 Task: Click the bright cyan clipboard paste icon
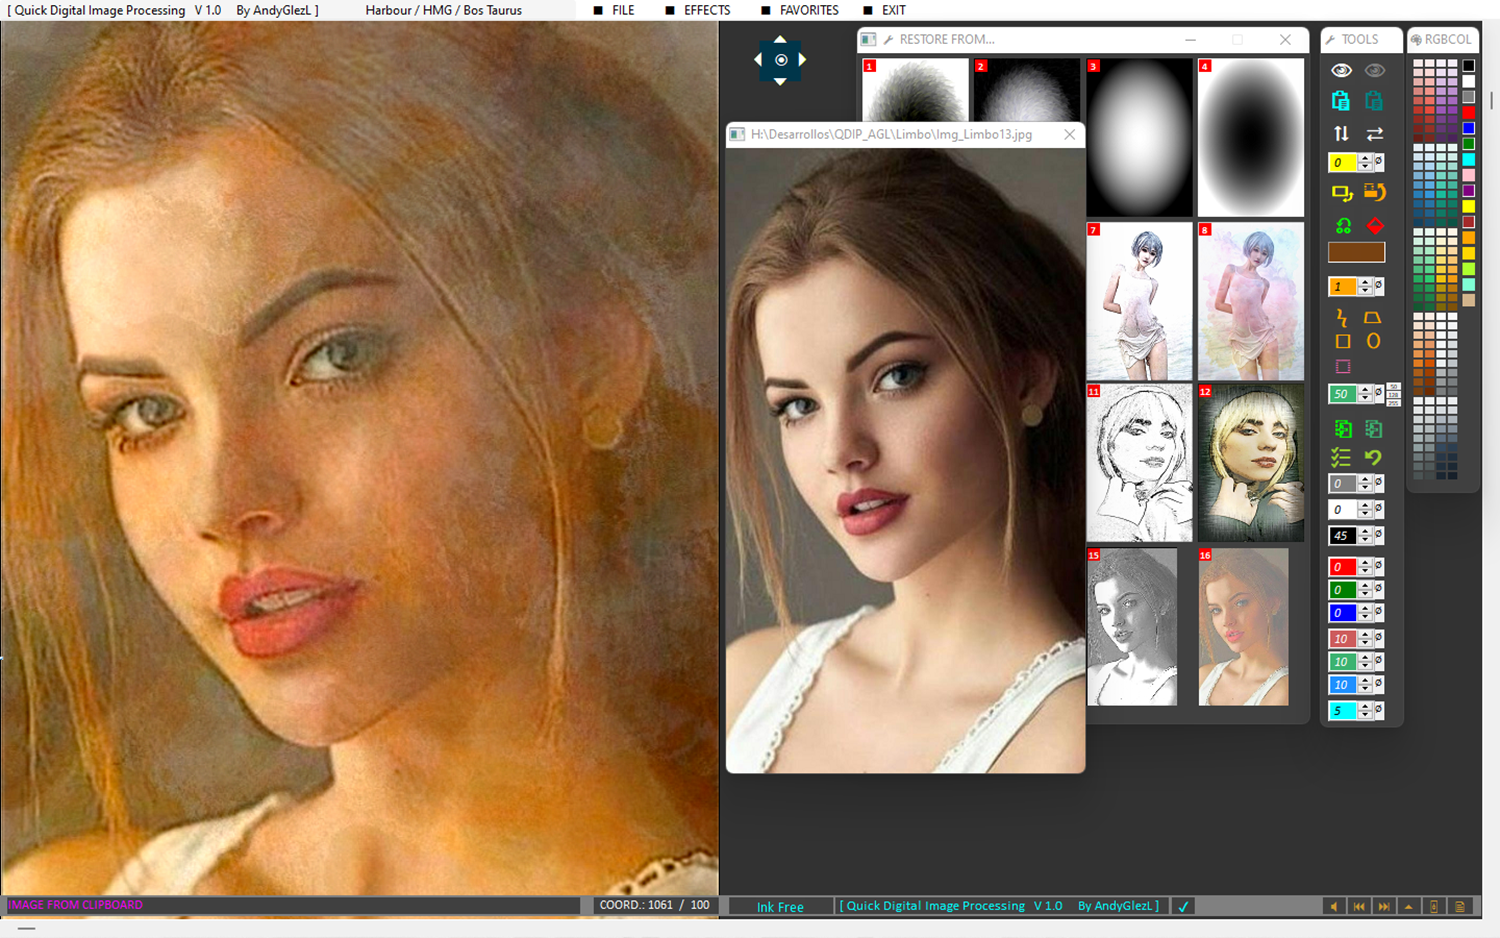click(x=1341, y=101)
